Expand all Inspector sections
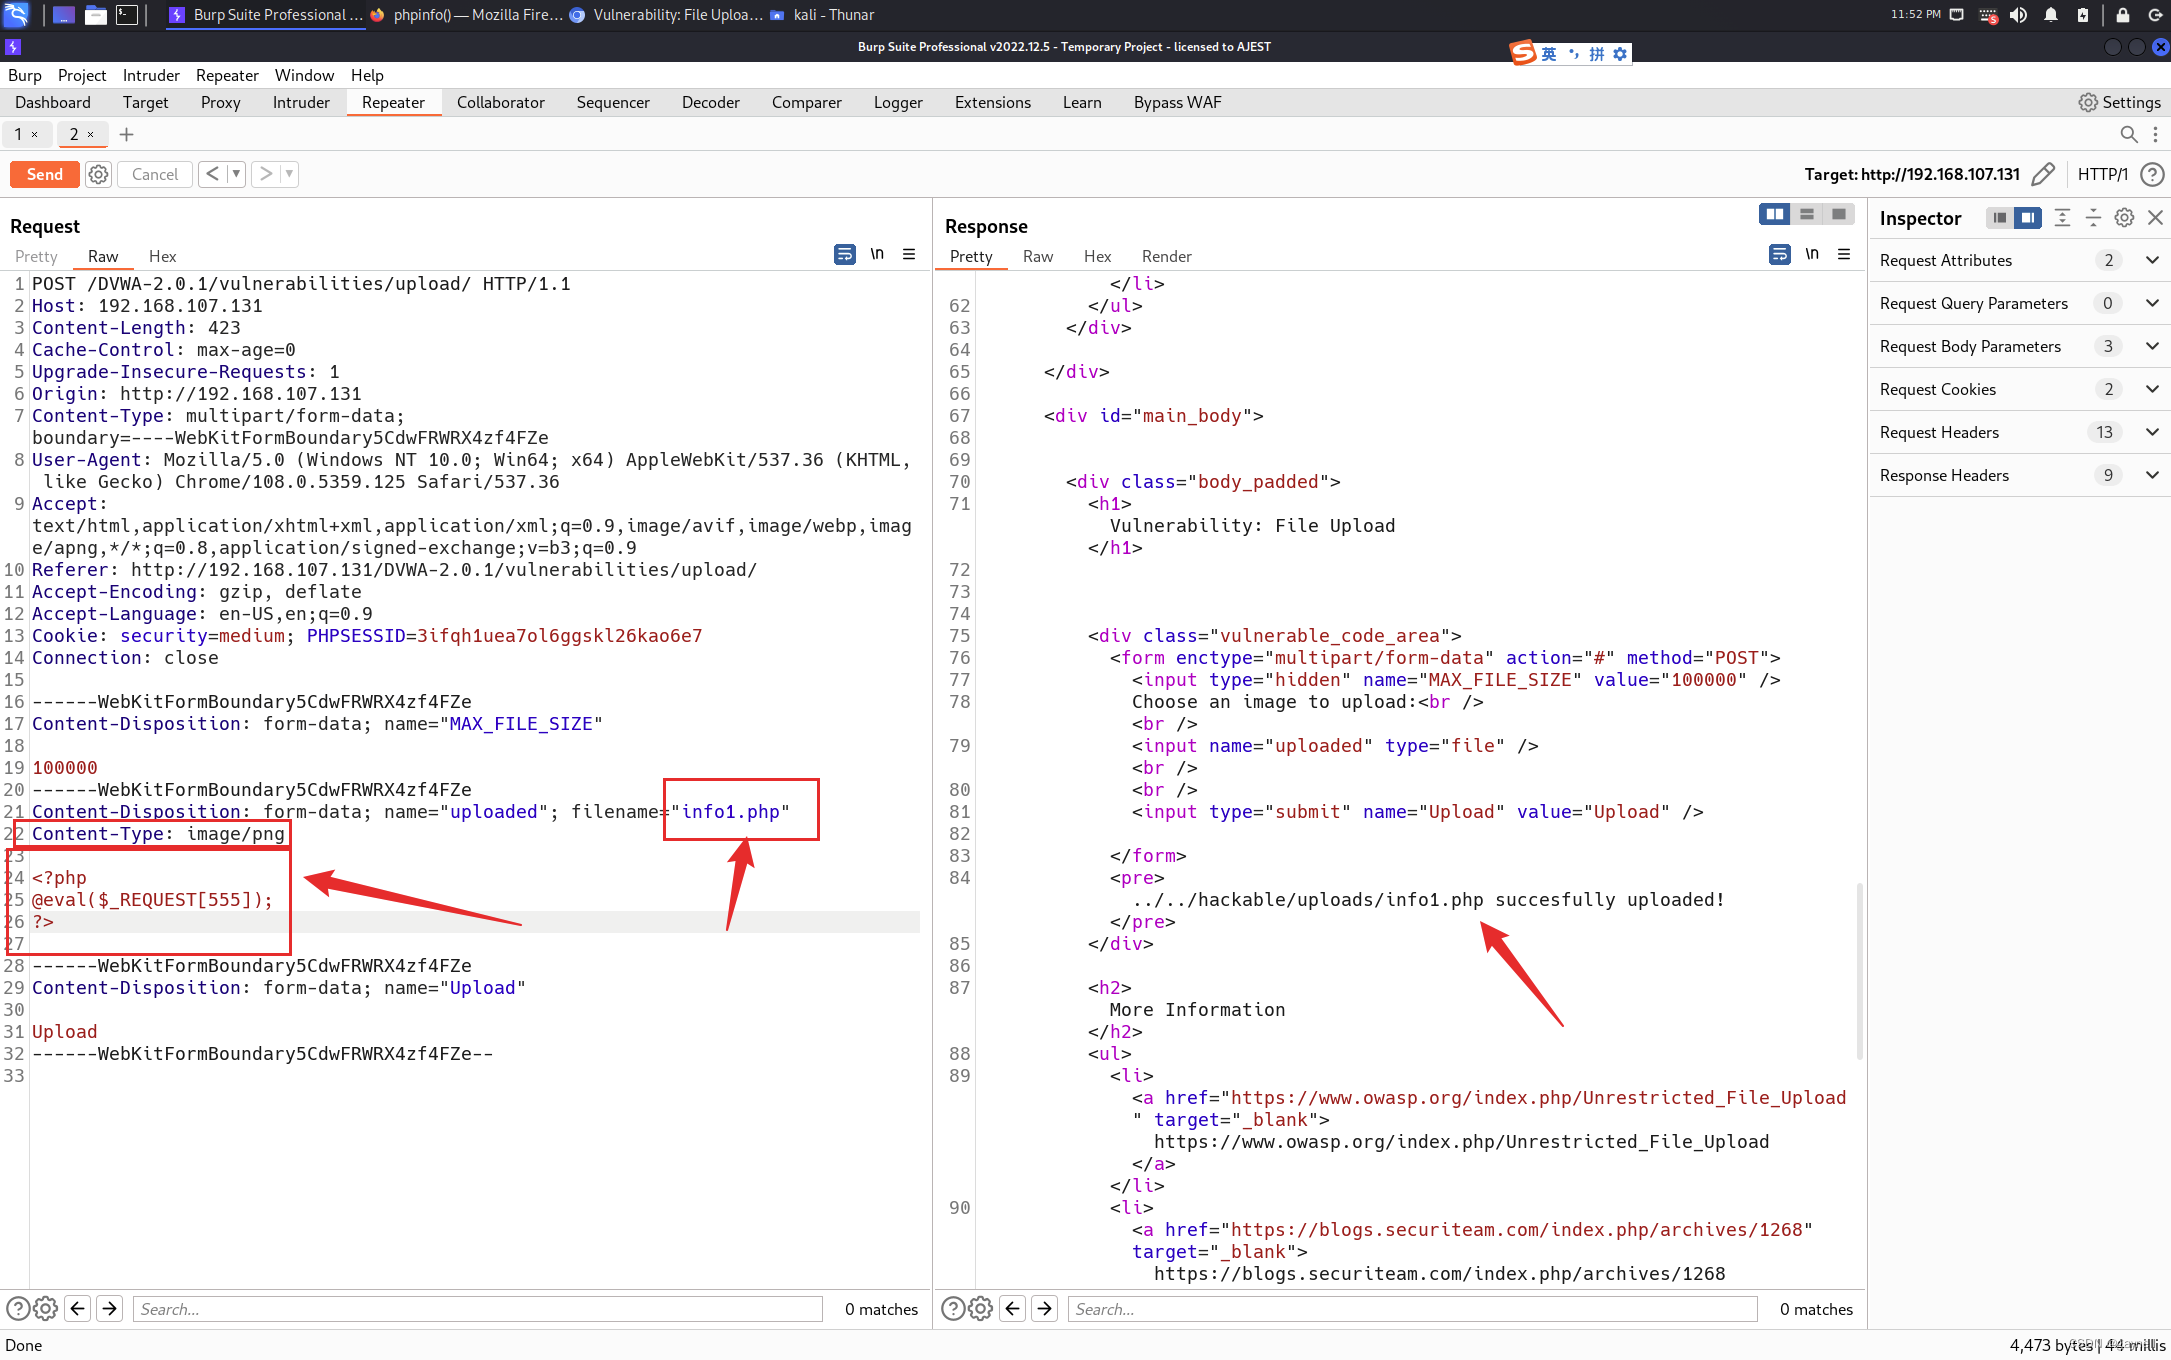This screenshot has width=2171, height=1360. tap(2062, 218)
